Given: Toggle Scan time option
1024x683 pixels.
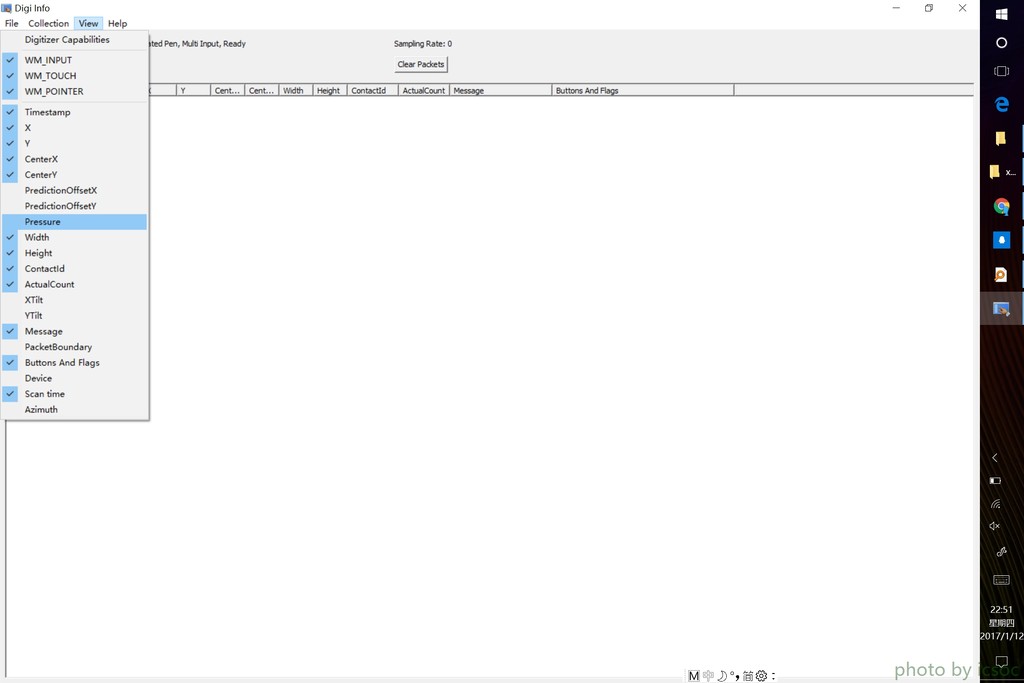Looking at the screenshot, I should [x=74, y=394].
